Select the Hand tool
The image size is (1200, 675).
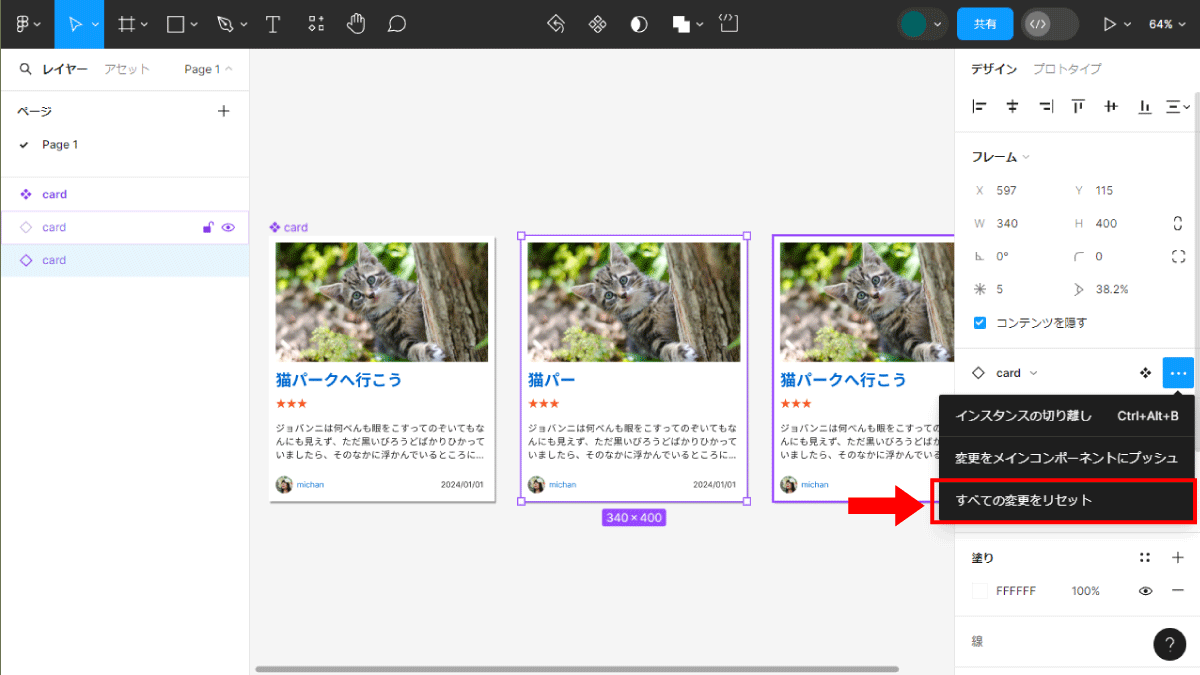(355, 24)
